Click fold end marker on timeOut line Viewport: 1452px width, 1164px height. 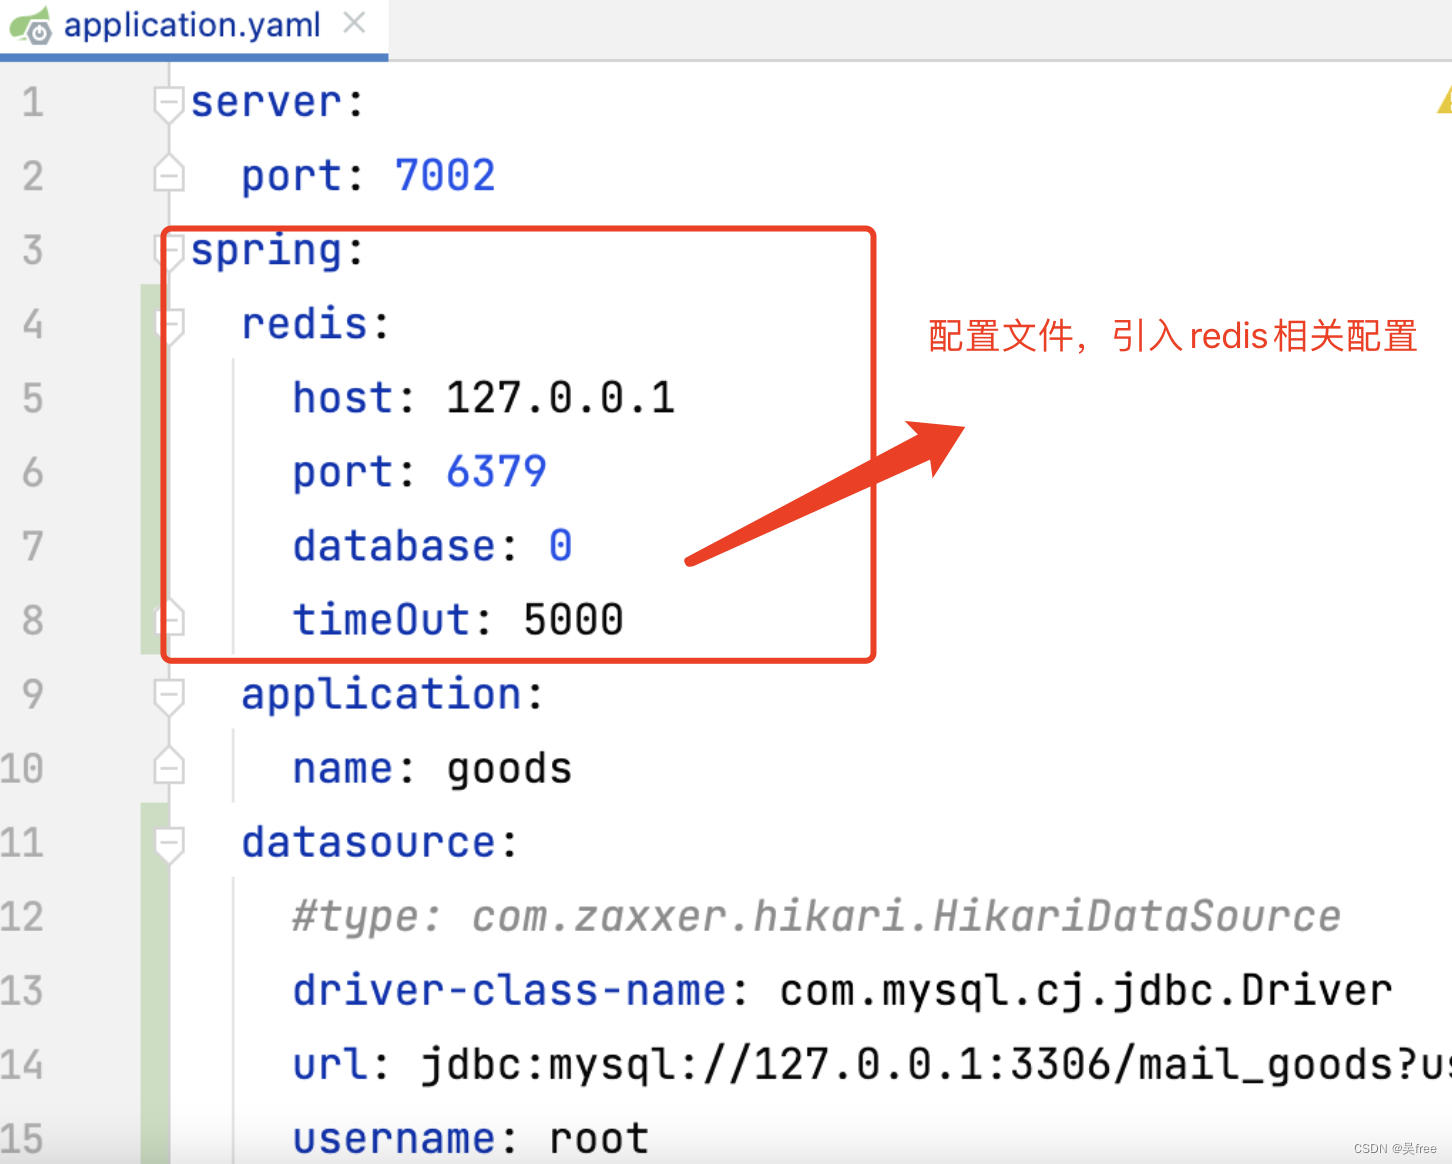tap(170, 619)
